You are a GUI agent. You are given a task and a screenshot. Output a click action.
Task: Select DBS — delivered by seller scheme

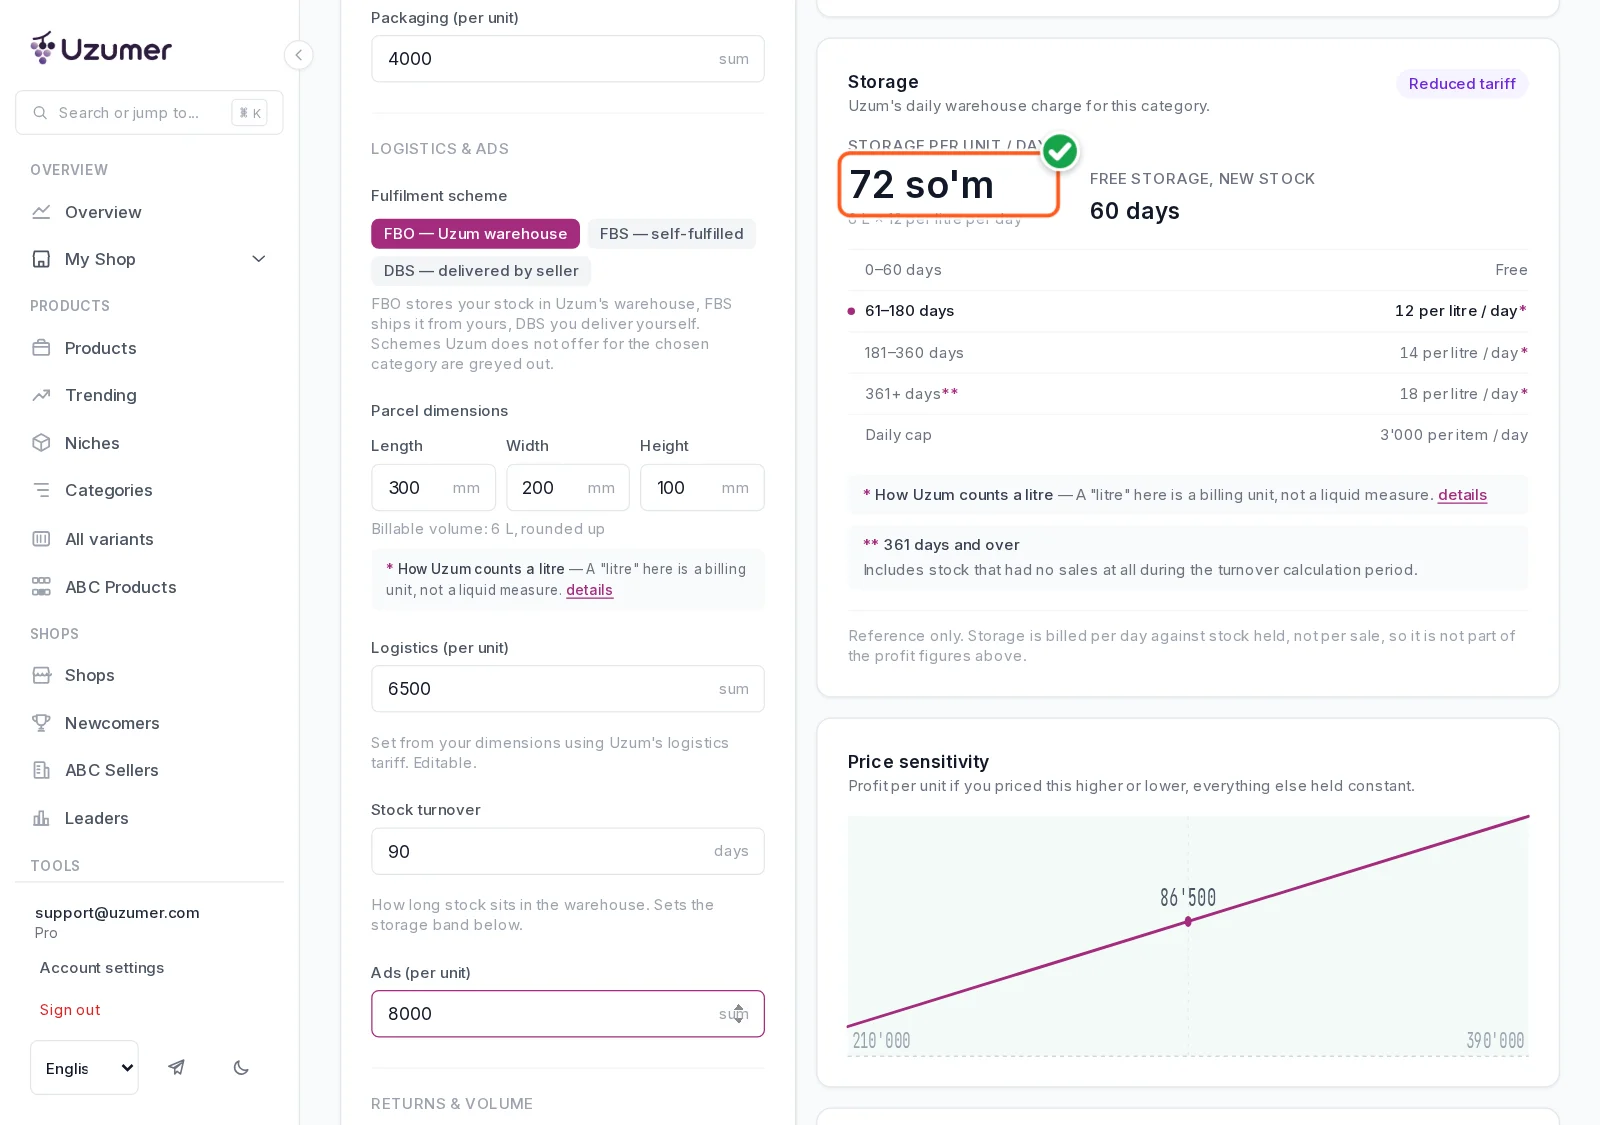point(481,271)
